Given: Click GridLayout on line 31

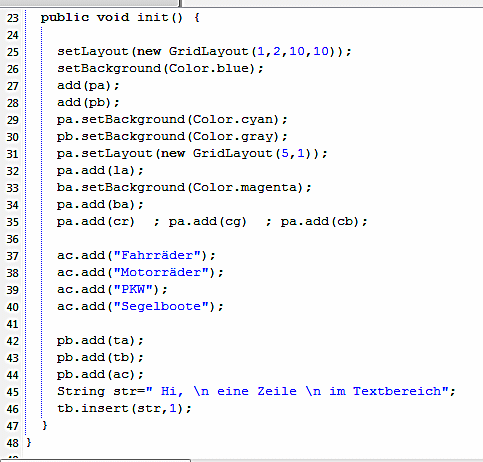Looking at the screenshot, I should [233, 153].
